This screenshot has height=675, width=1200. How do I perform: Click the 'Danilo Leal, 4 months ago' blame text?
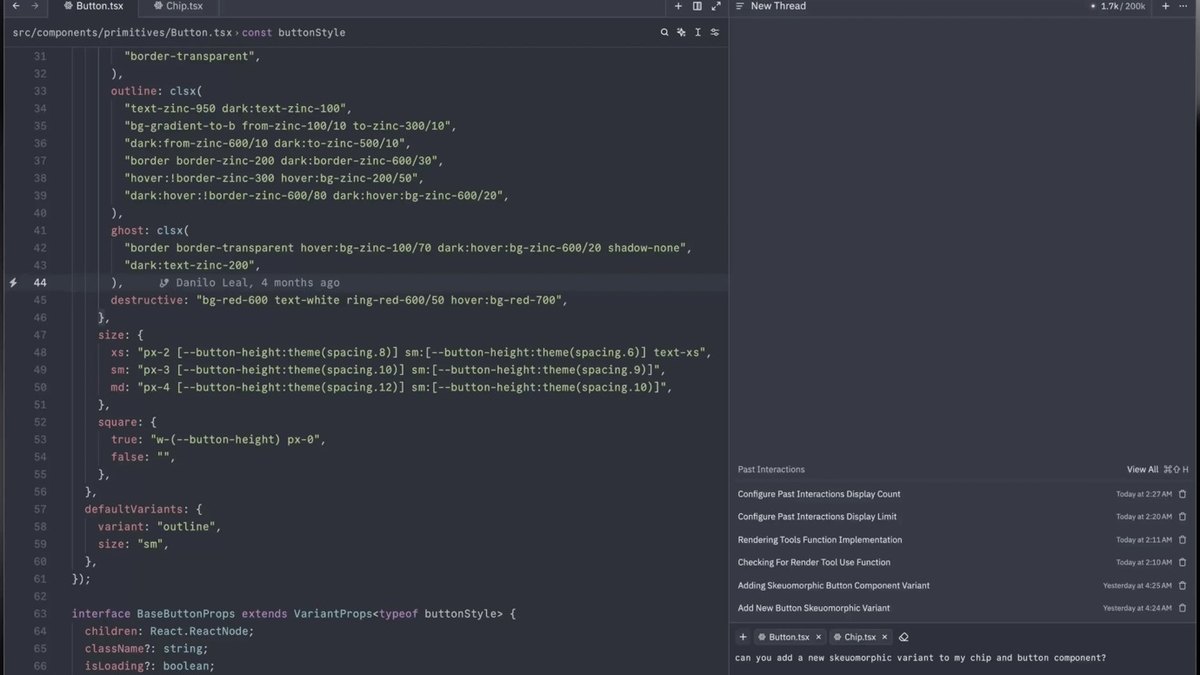(x=257, y=283)
